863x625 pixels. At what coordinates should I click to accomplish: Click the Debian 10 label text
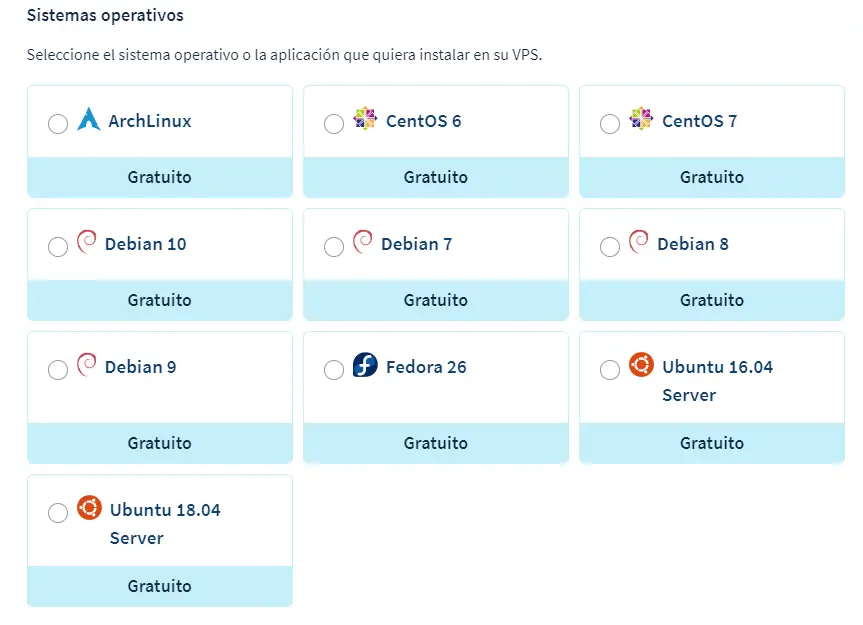pyautogui.click(x=145, y=244)
